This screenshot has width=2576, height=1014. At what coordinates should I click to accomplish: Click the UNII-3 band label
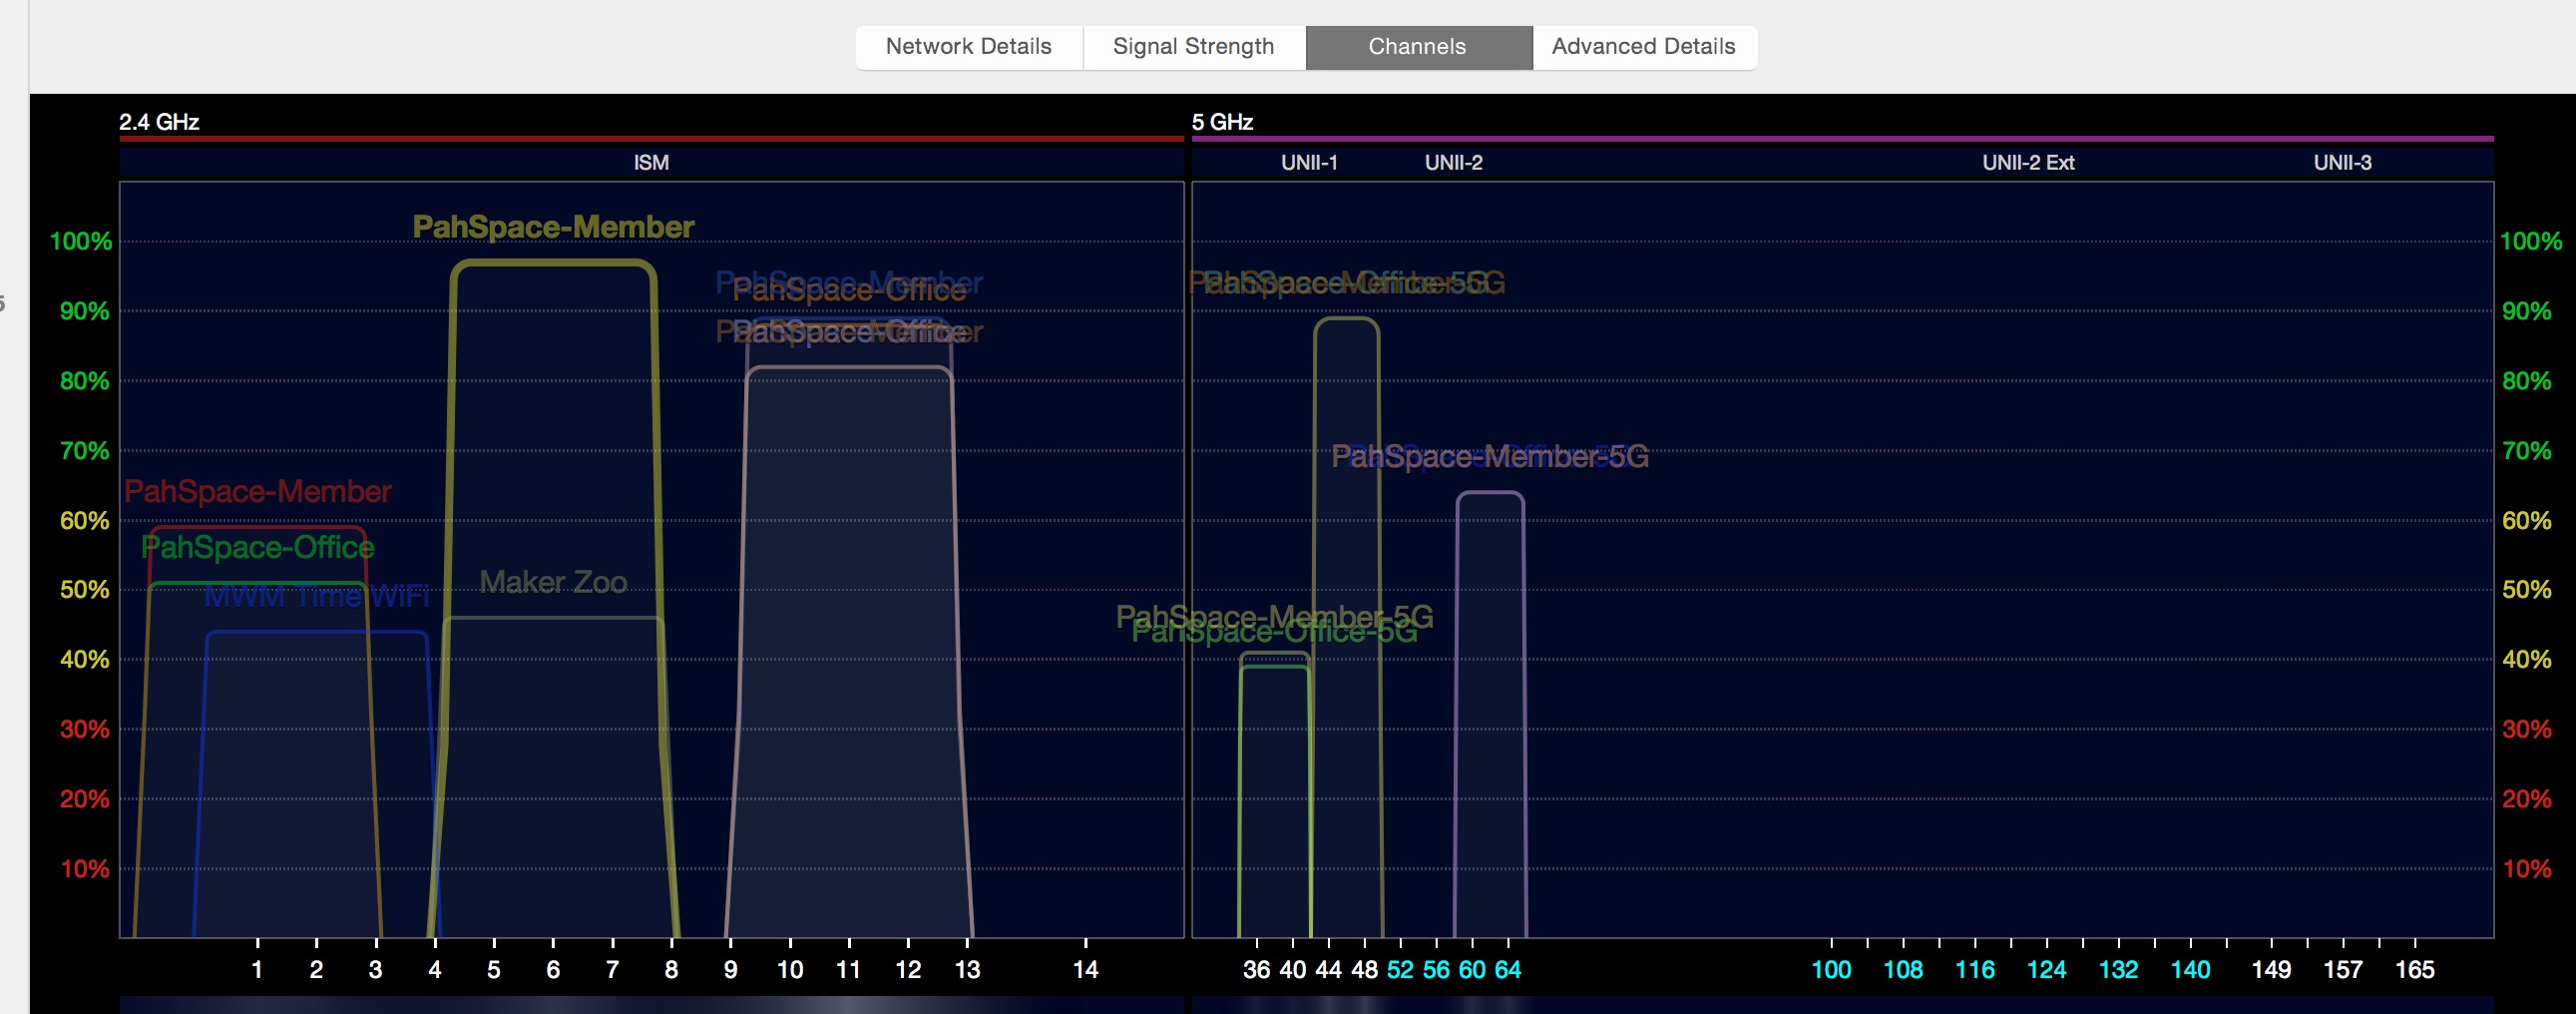click(2342, 162)
